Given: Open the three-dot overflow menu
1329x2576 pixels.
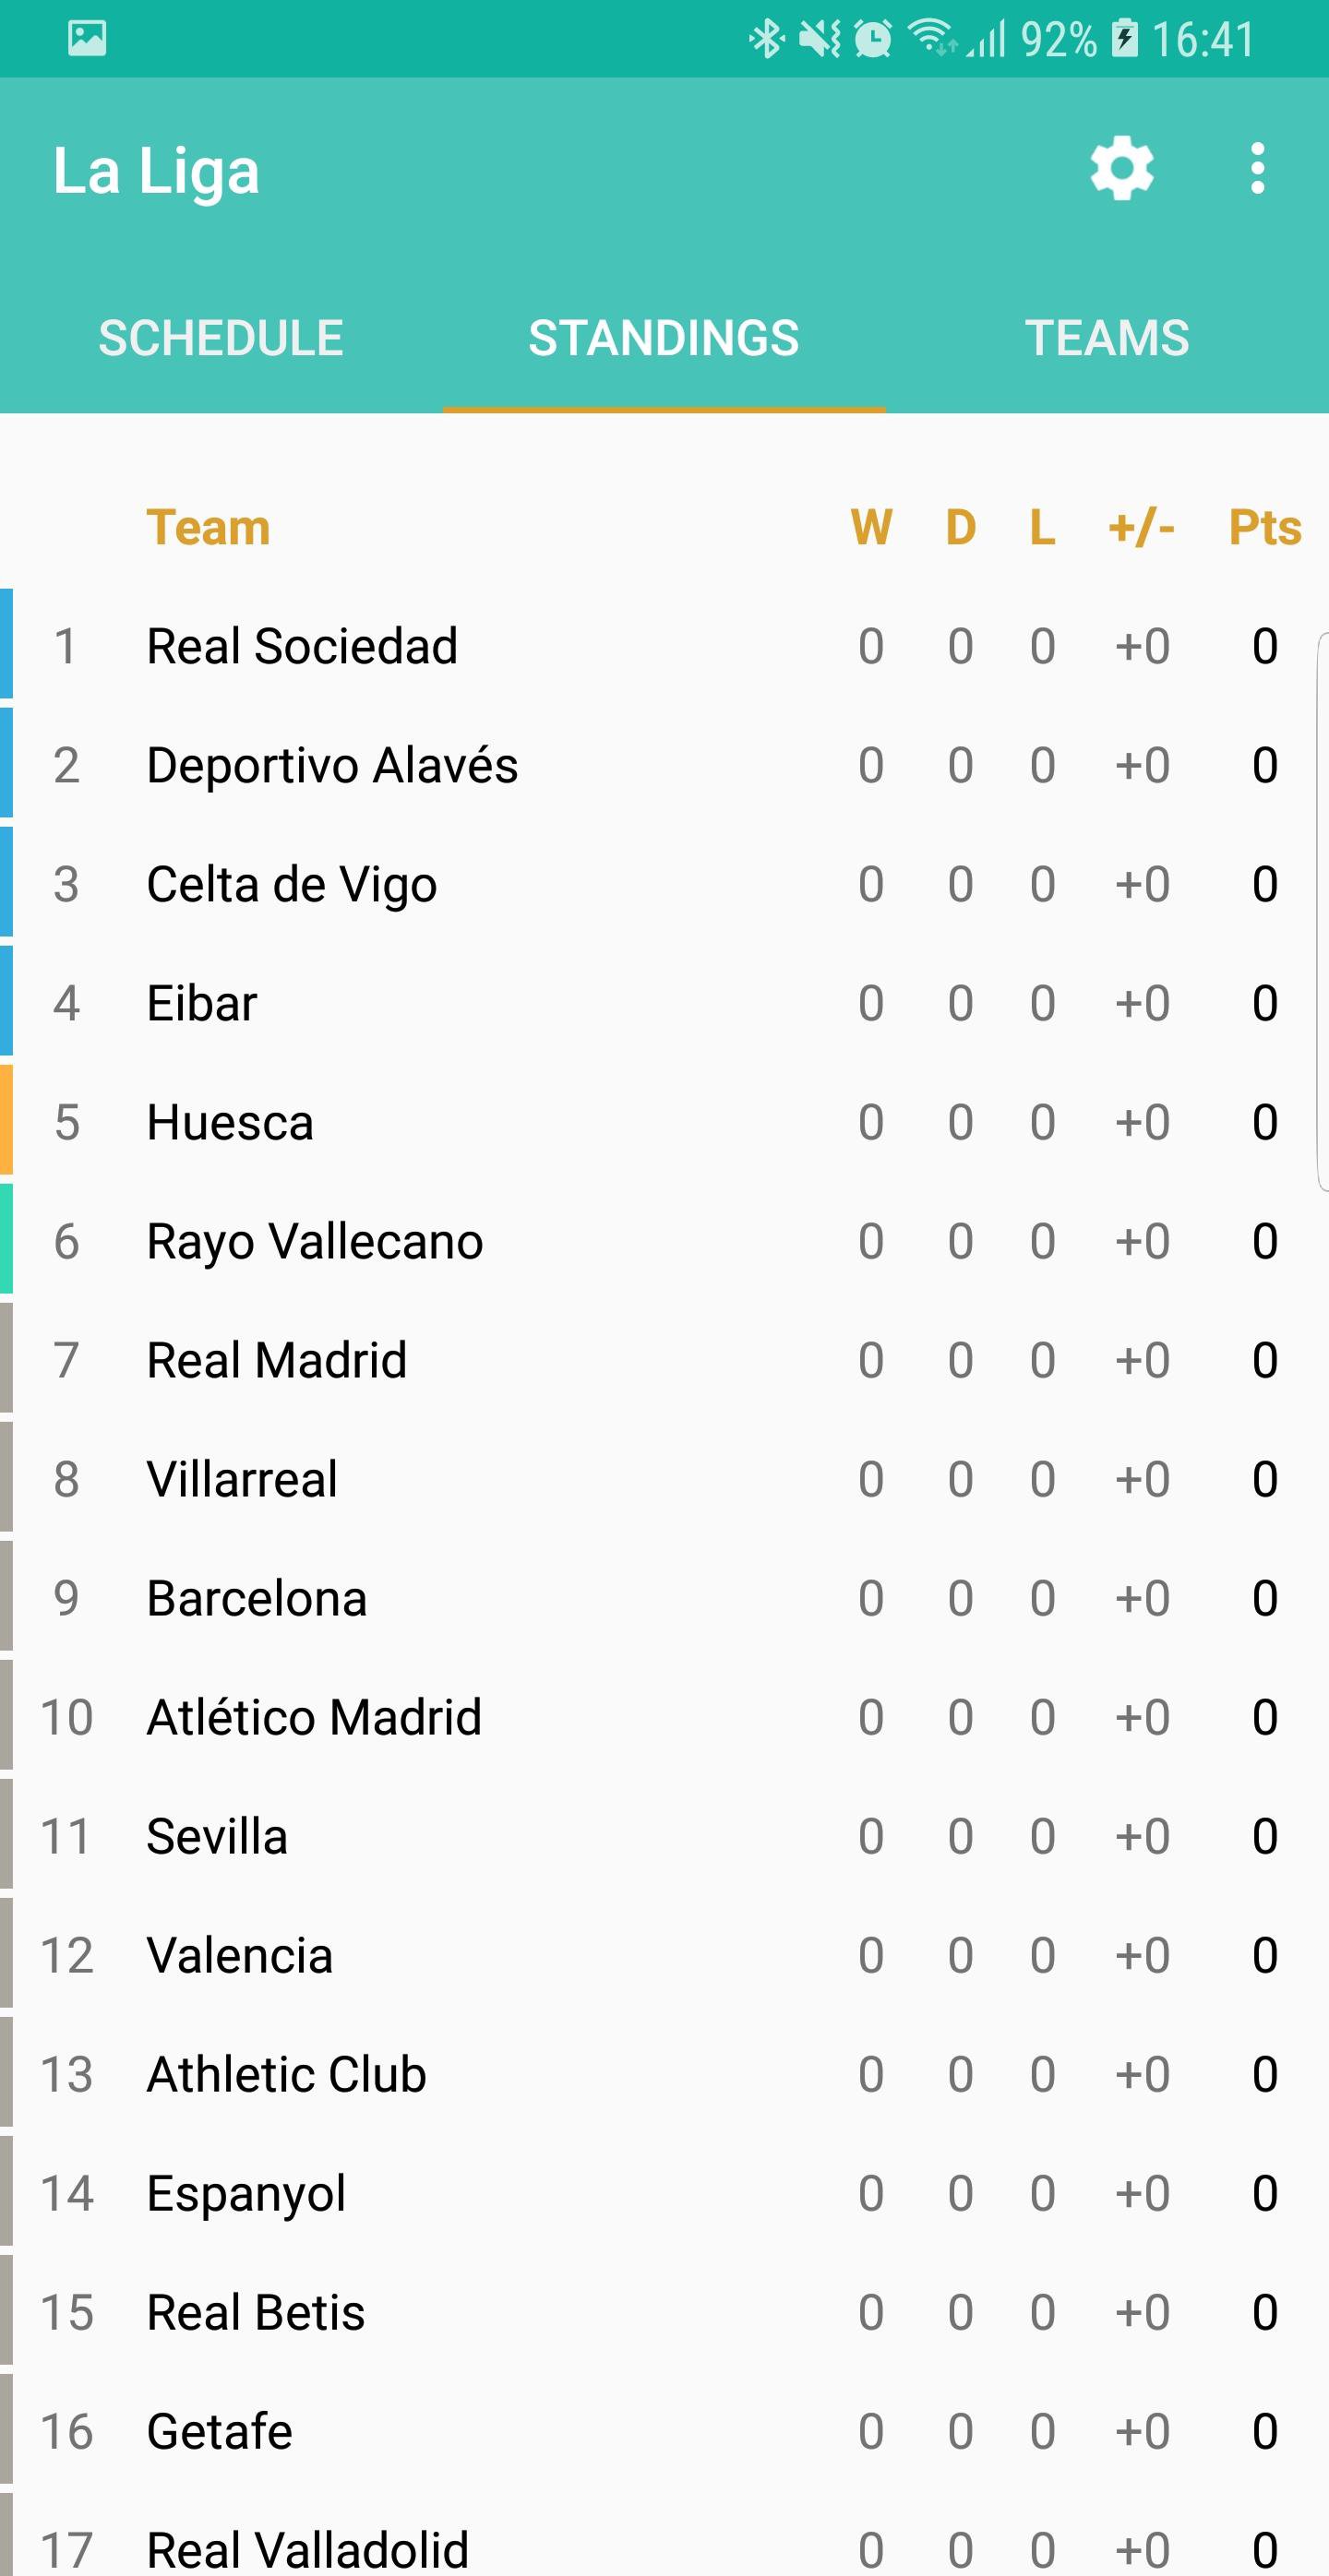Looking at the screenshot, I should point(1257,168).
